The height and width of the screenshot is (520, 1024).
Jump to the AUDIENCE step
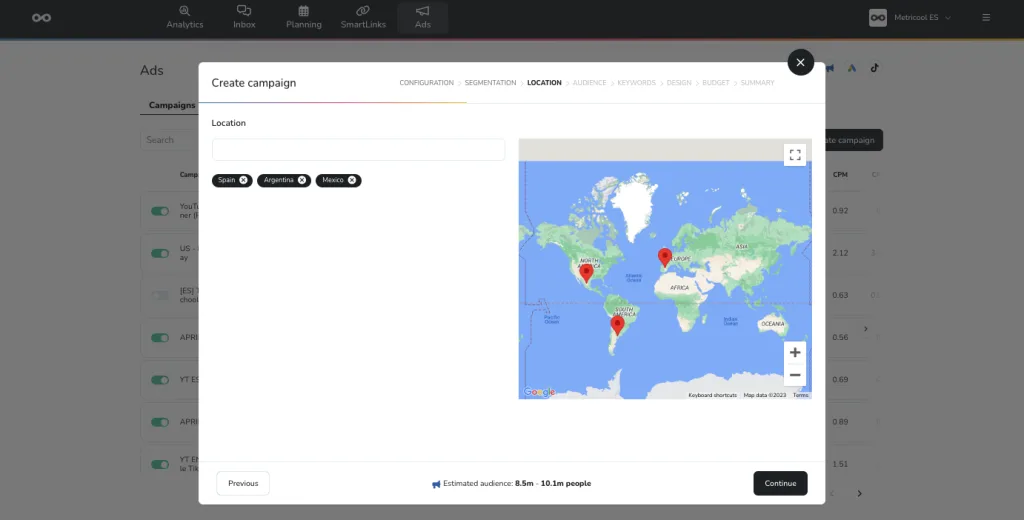[x=589, y=83]
